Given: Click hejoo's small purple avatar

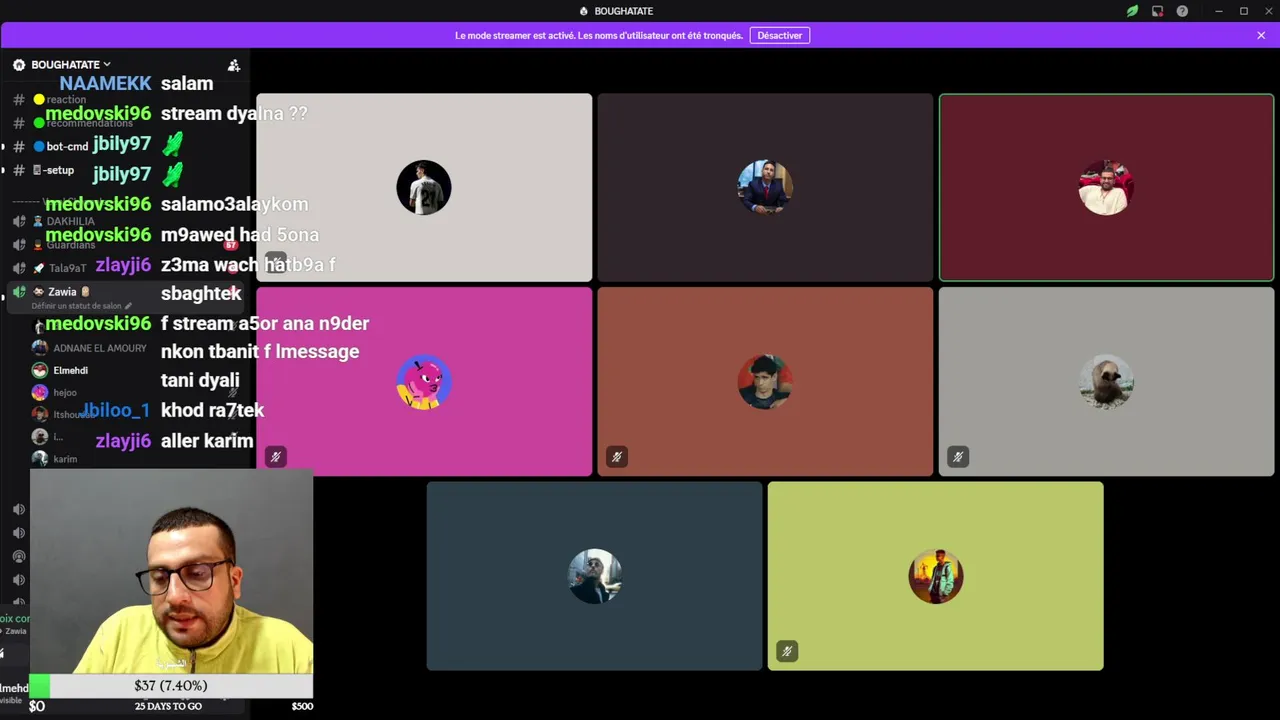Looking at the screenshot, I should (x=39, y=392).
